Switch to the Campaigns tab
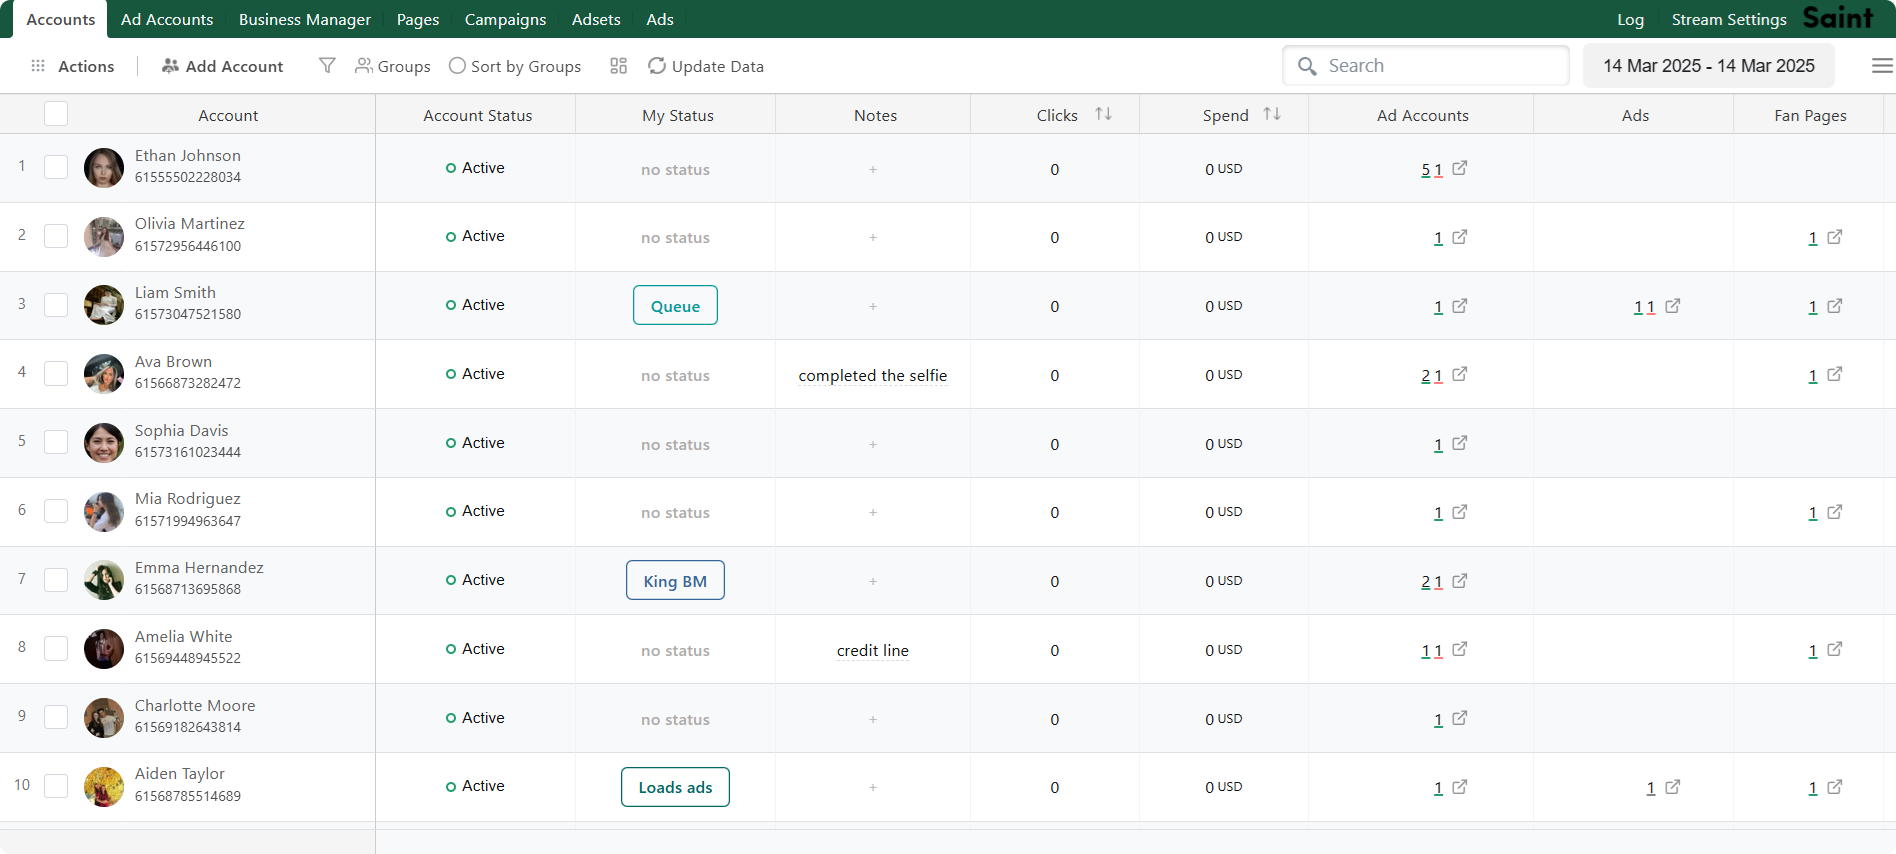Viewport: 1896px width, 854px height. tap(505, 19)
